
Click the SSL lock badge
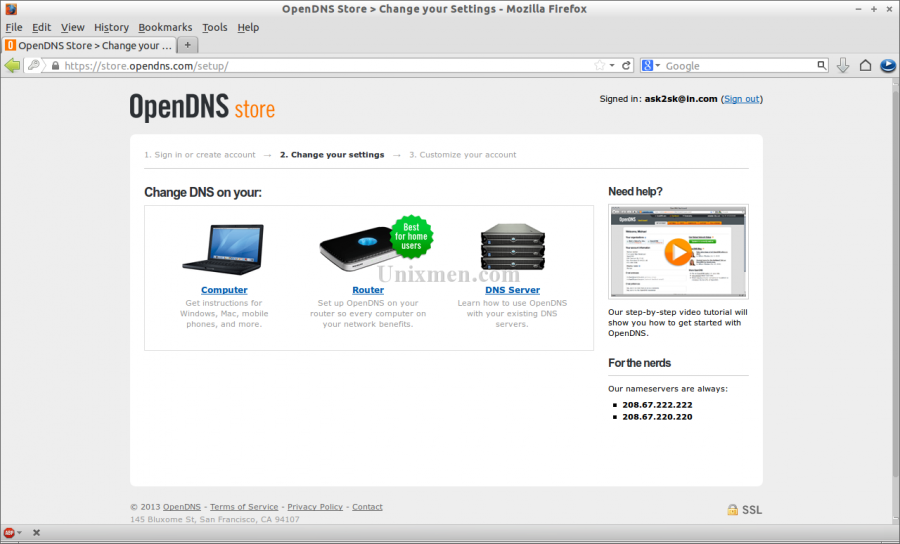click(x=744, y=510)
